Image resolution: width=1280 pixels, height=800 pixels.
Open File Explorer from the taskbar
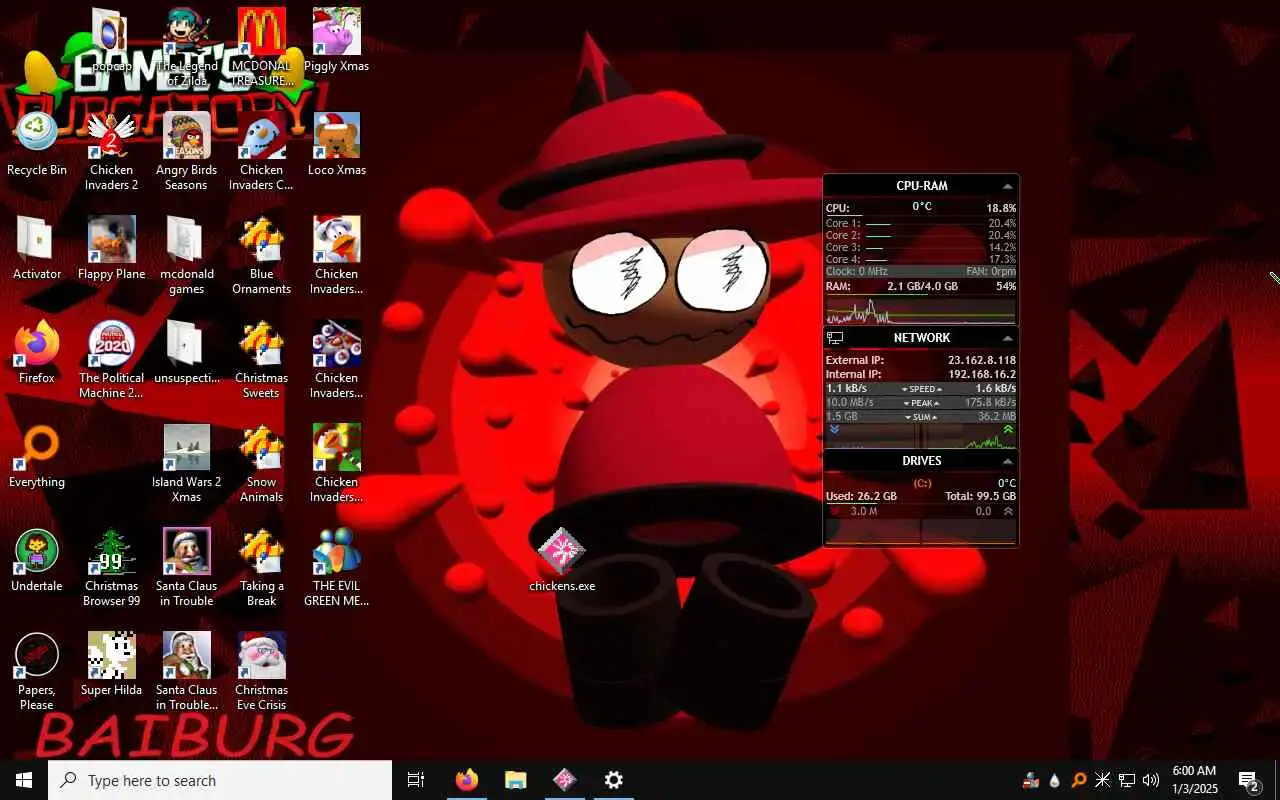click(x=515, y=780)
